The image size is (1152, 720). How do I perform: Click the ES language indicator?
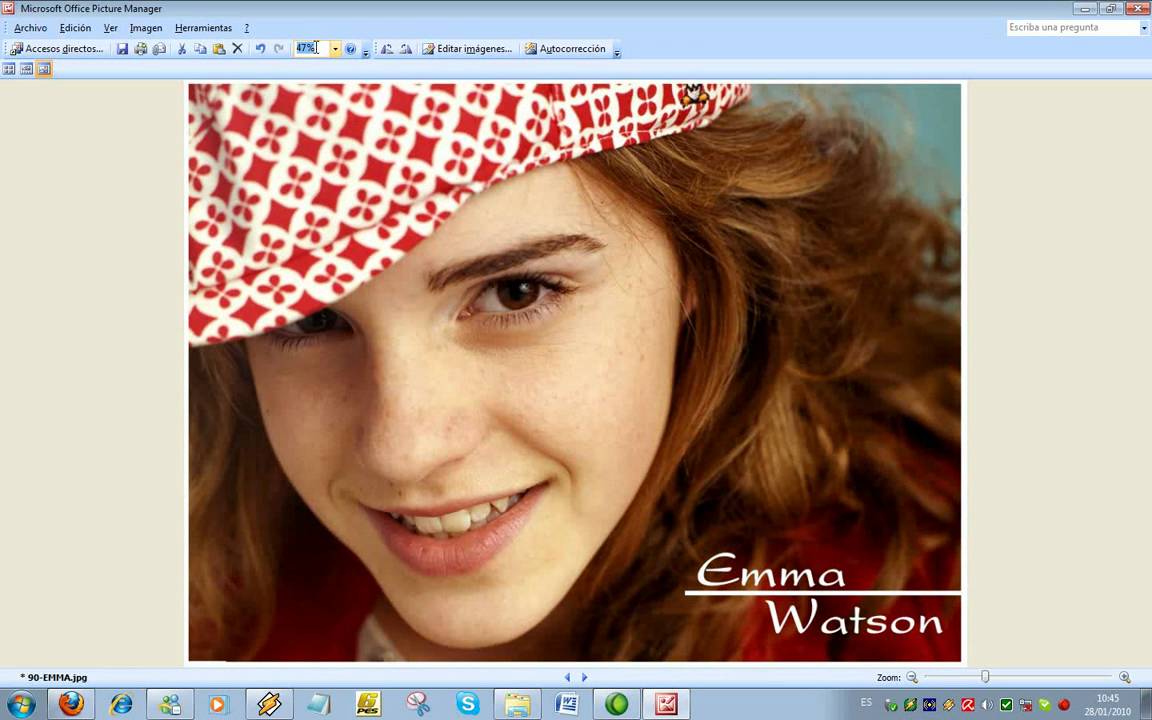coord(866,702)
